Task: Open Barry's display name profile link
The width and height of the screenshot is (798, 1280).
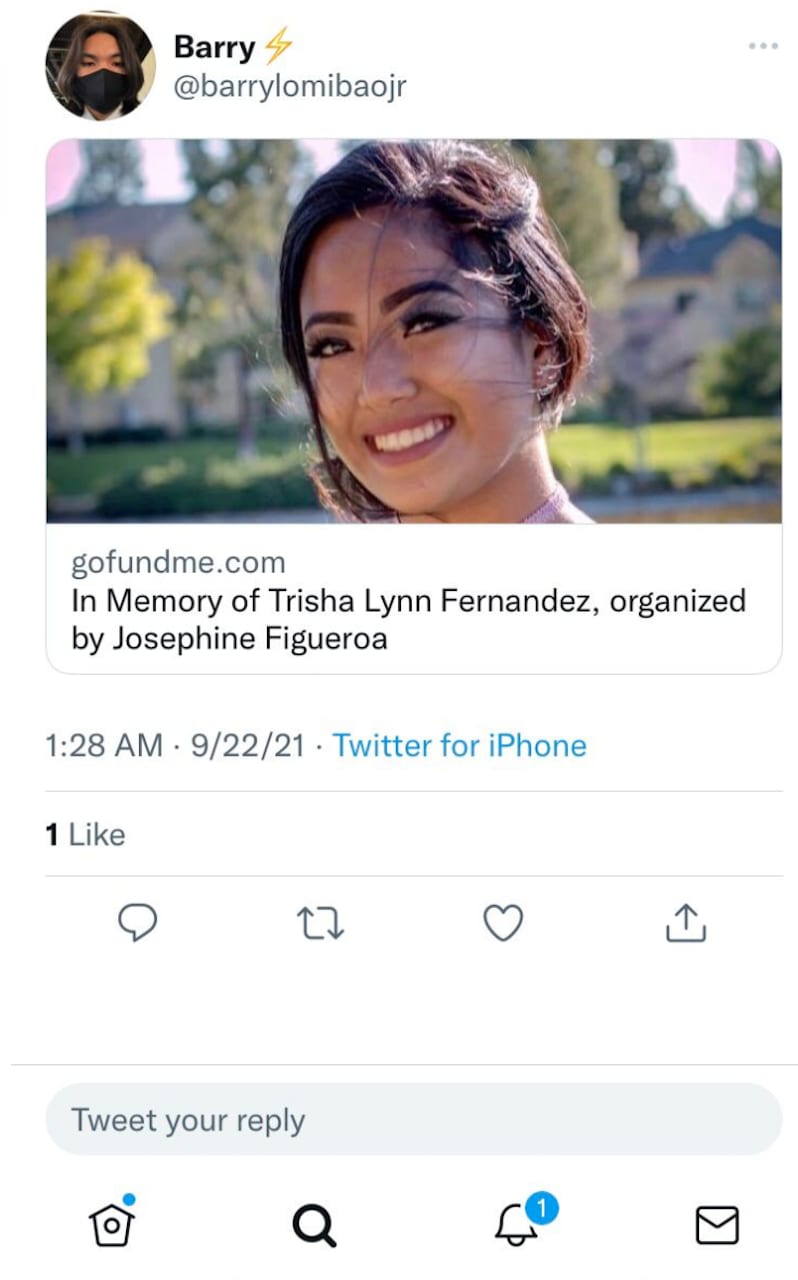Action: coord(214,47)
